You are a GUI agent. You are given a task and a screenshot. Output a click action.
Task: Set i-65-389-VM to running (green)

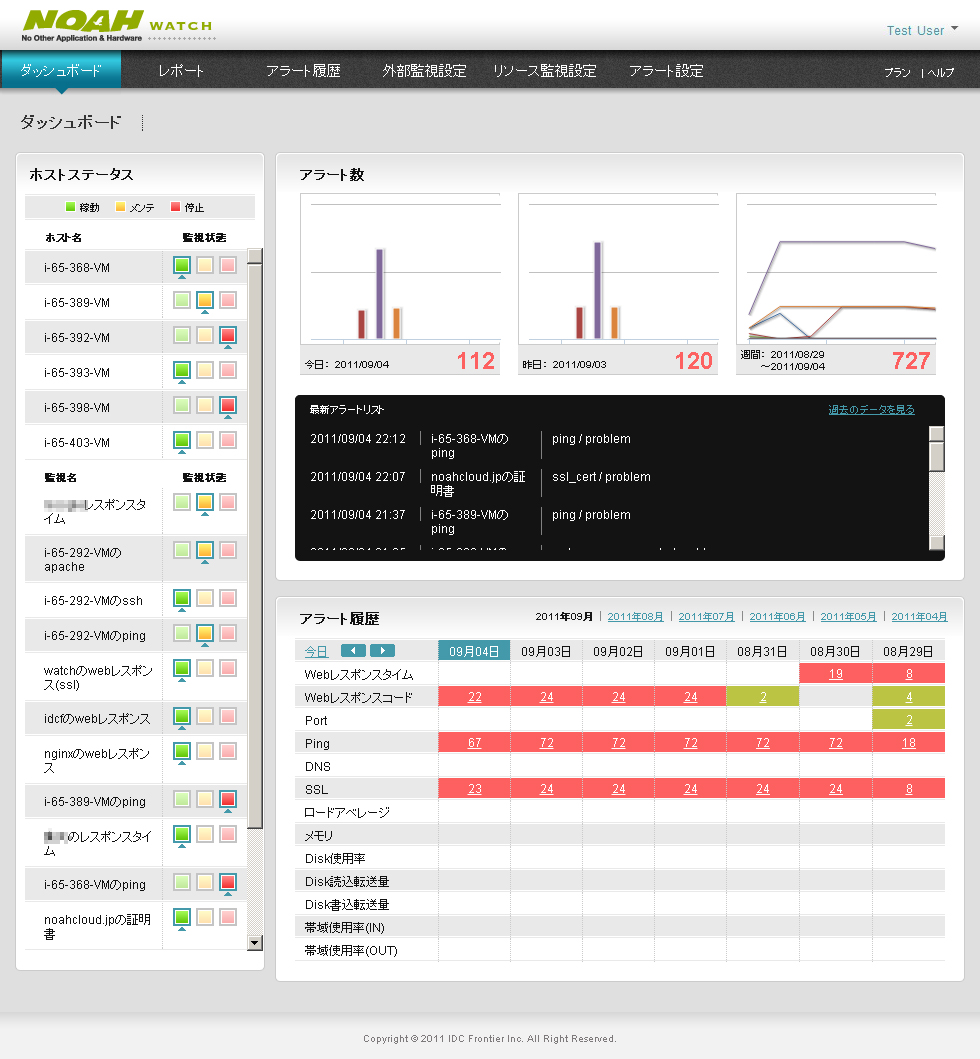pyautogui.click(x=182, y=300)
